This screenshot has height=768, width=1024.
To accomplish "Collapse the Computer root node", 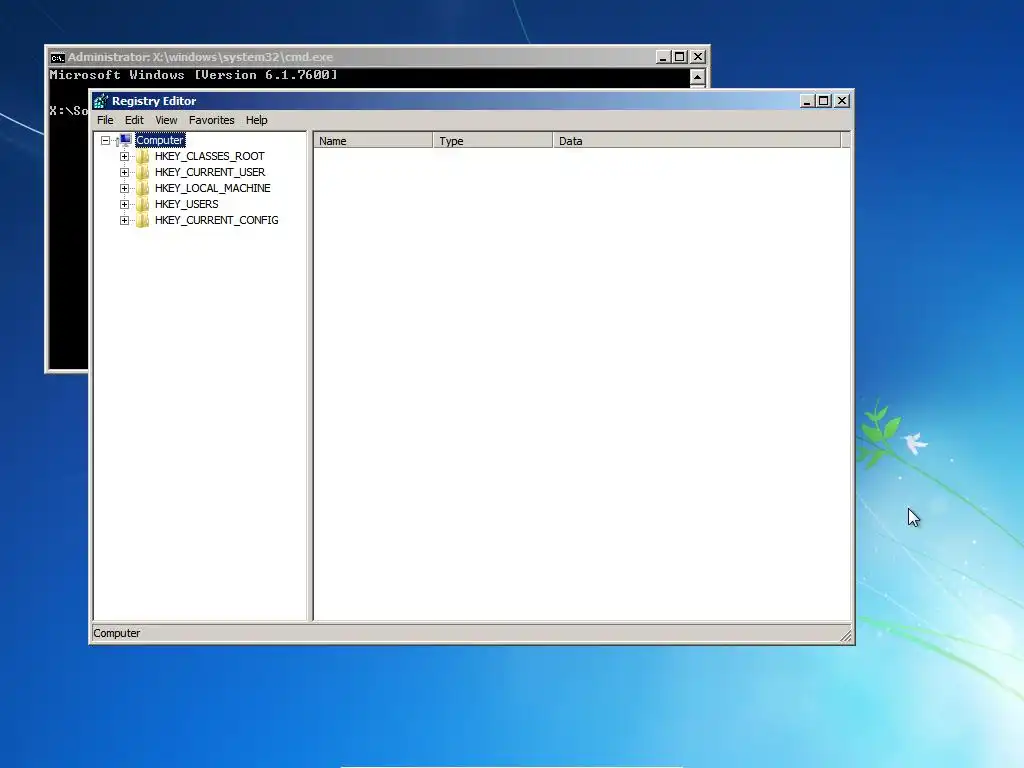I will click(105, 140).
